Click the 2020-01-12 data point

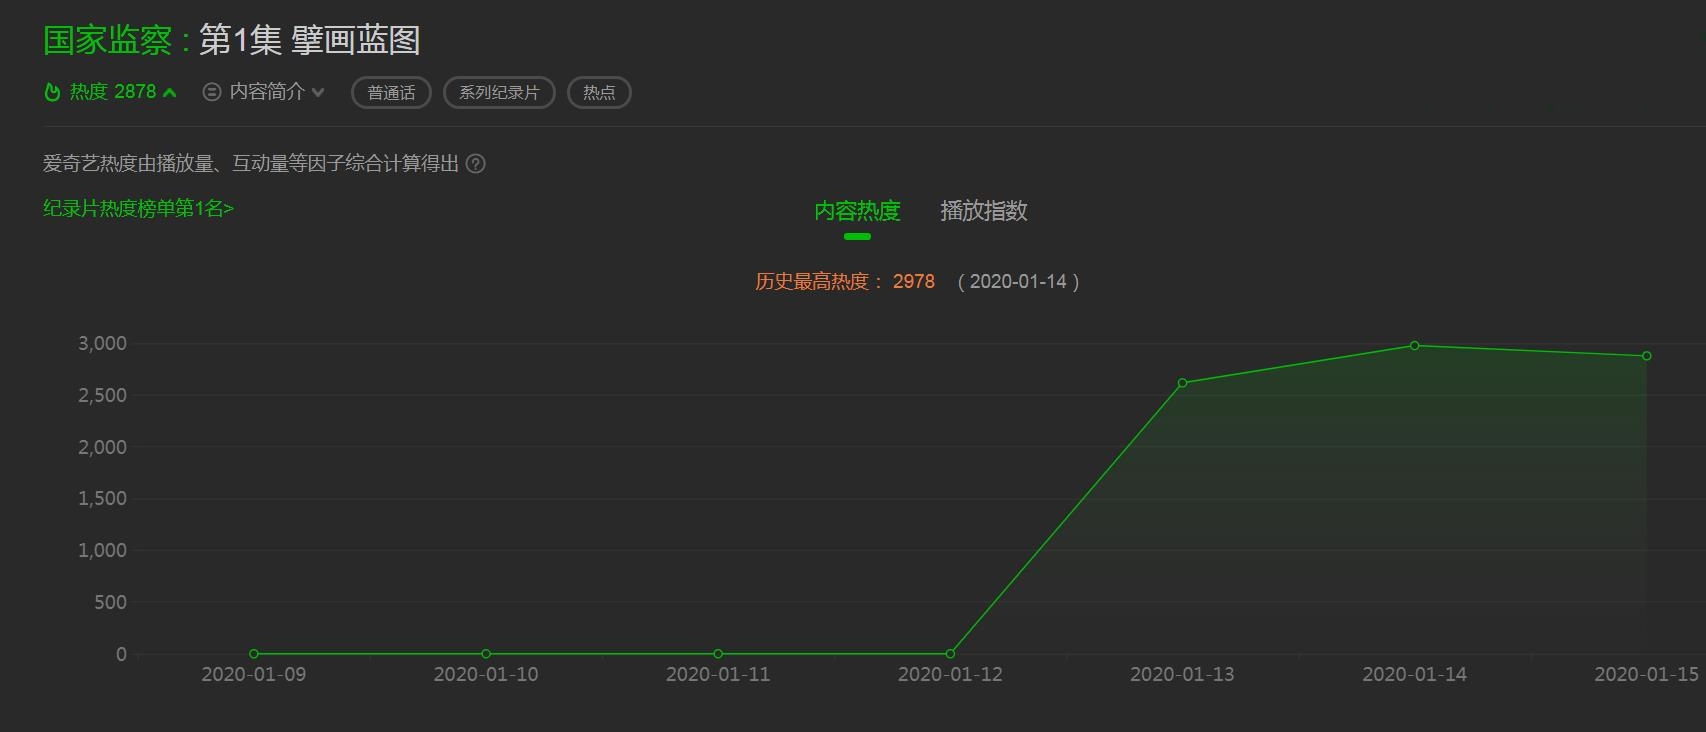(x=950, y=654)
